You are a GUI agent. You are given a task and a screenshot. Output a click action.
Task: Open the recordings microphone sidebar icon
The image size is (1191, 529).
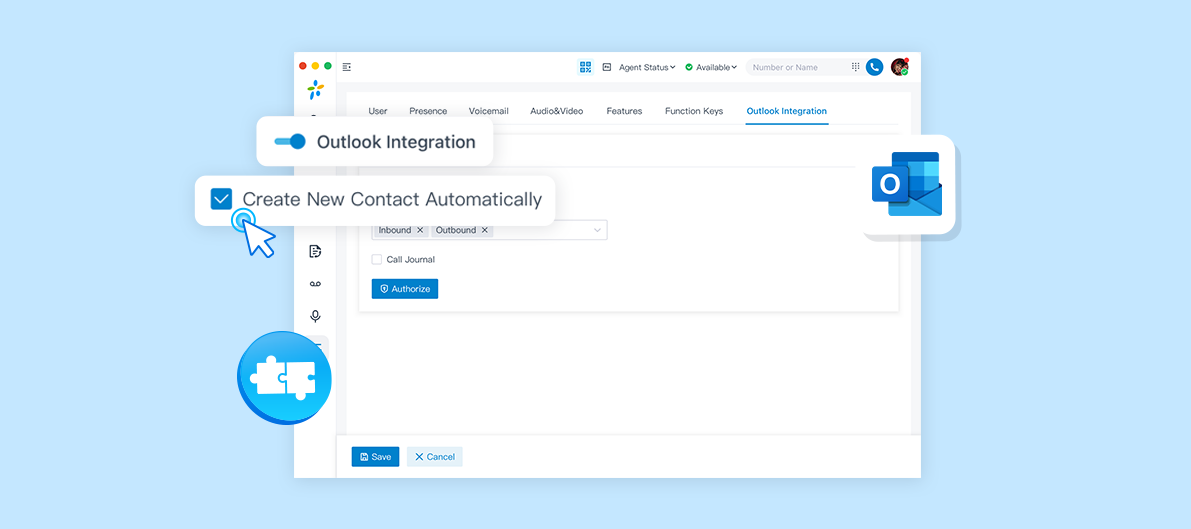(315, 316)
